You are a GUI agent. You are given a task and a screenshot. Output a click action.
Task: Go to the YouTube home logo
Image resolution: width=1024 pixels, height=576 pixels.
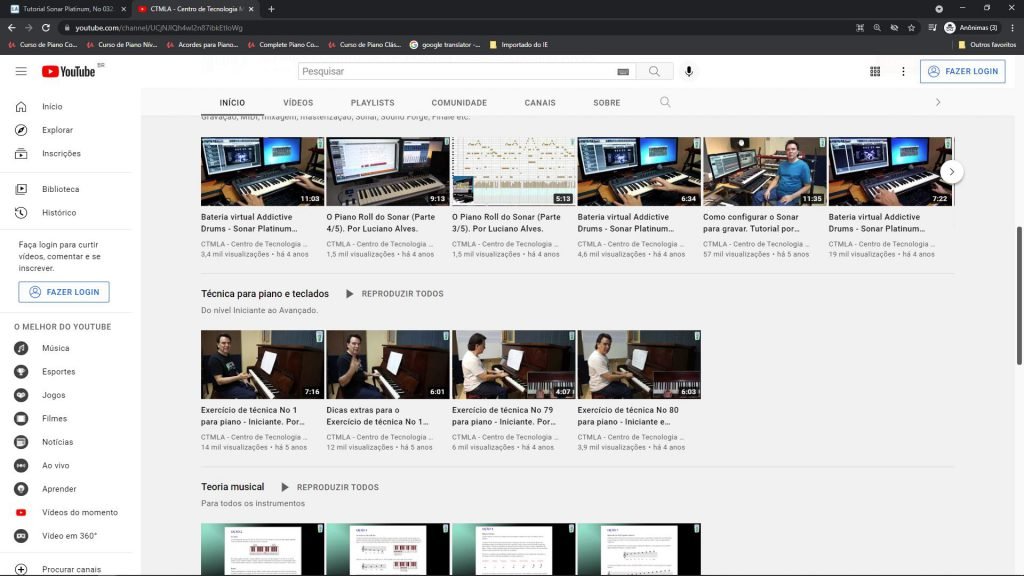69,71
